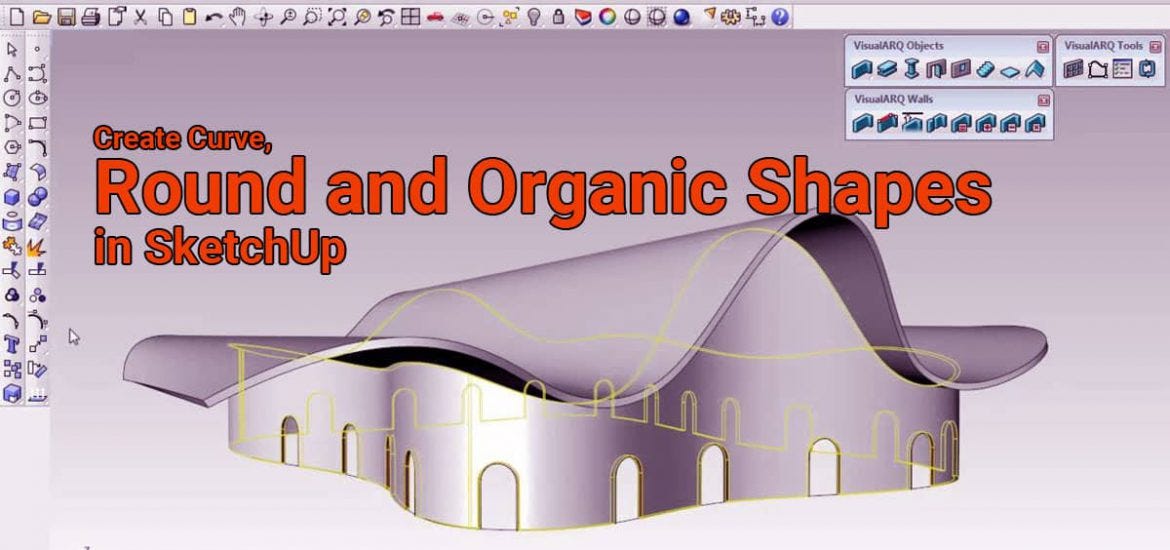
Task: Copy objects via the Copy icon
Action: pyautogui.click(x=166, y=17)
